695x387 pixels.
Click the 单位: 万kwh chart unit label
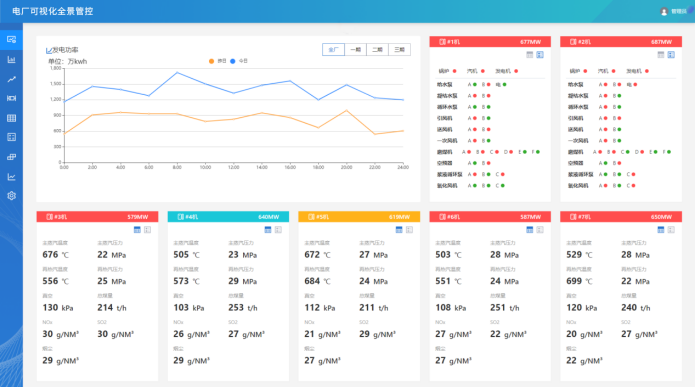68,62
